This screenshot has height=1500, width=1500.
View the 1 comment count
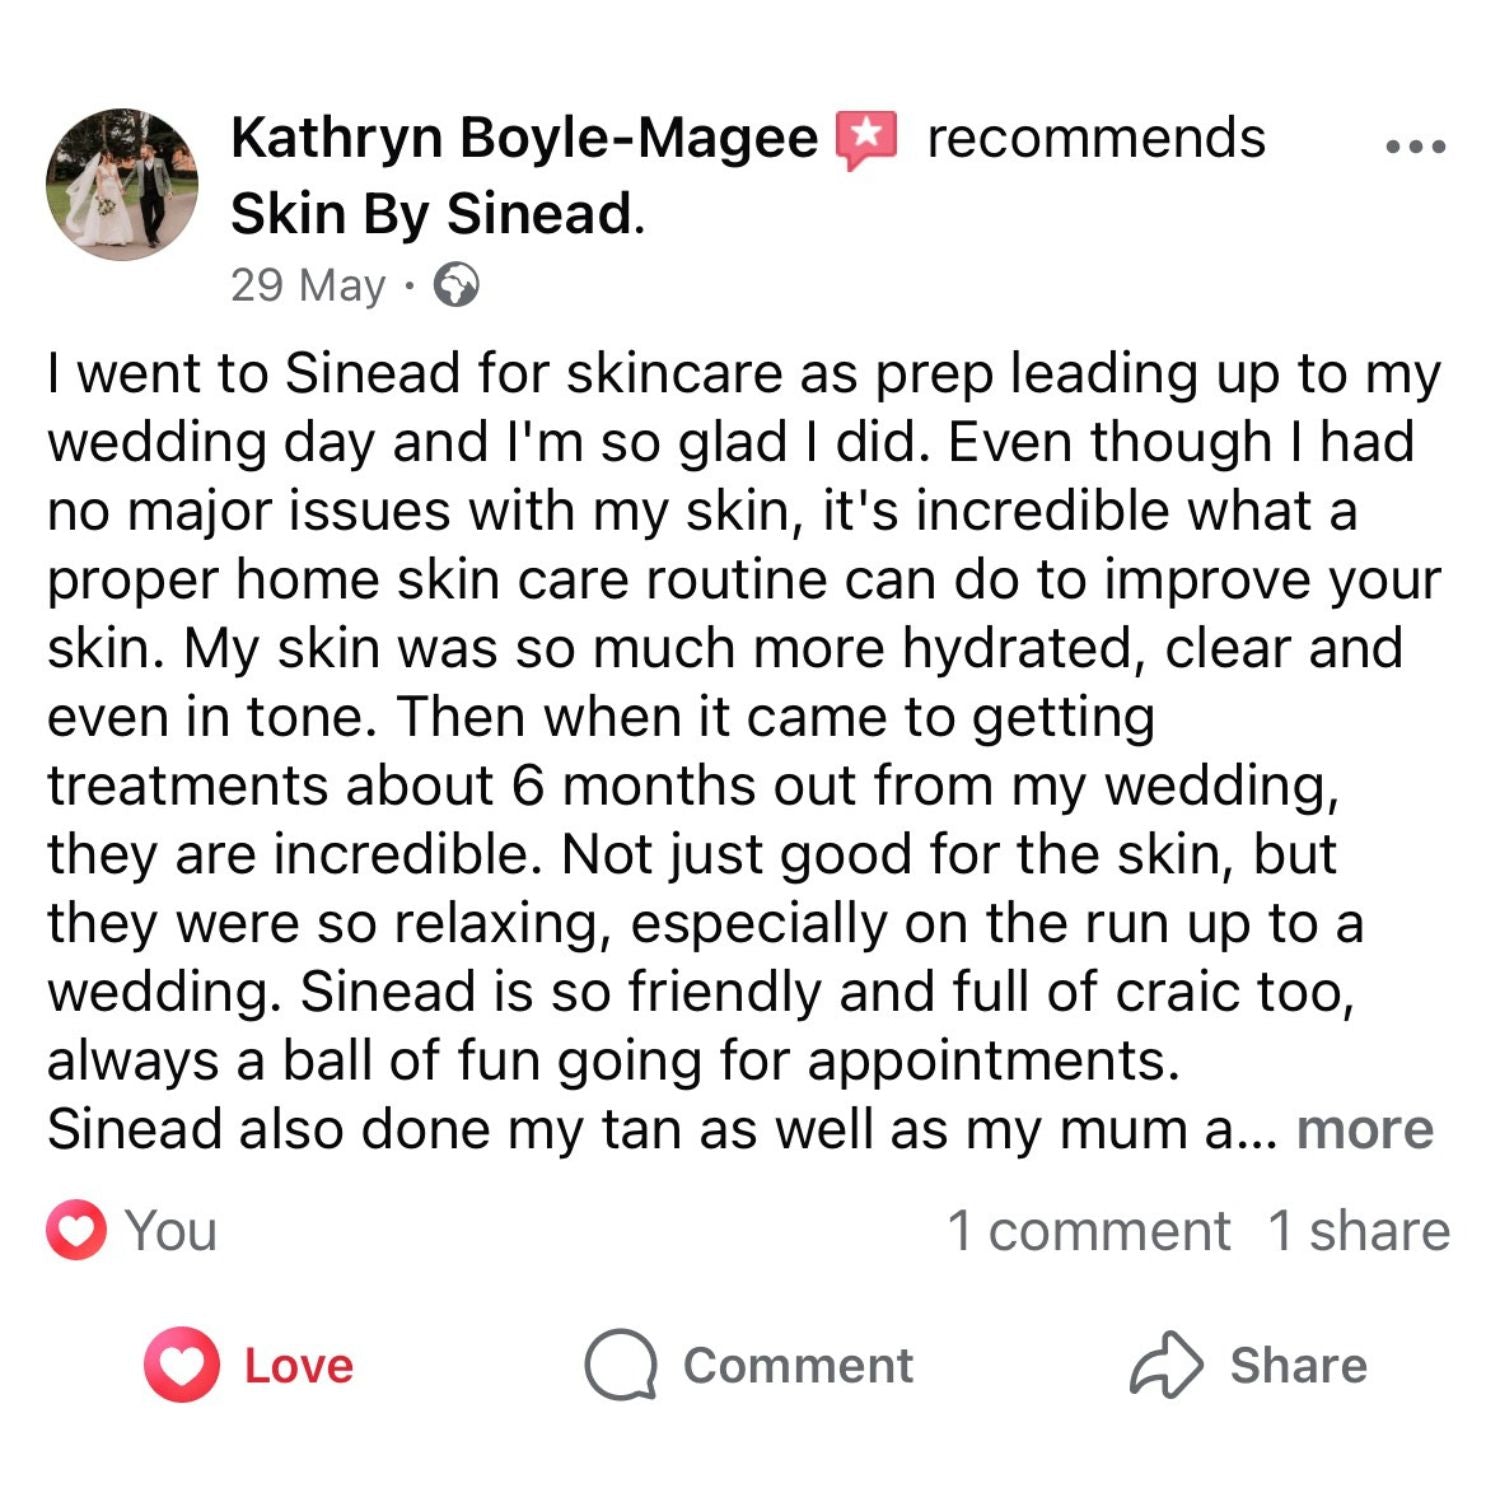(x=1088, y=1230)
